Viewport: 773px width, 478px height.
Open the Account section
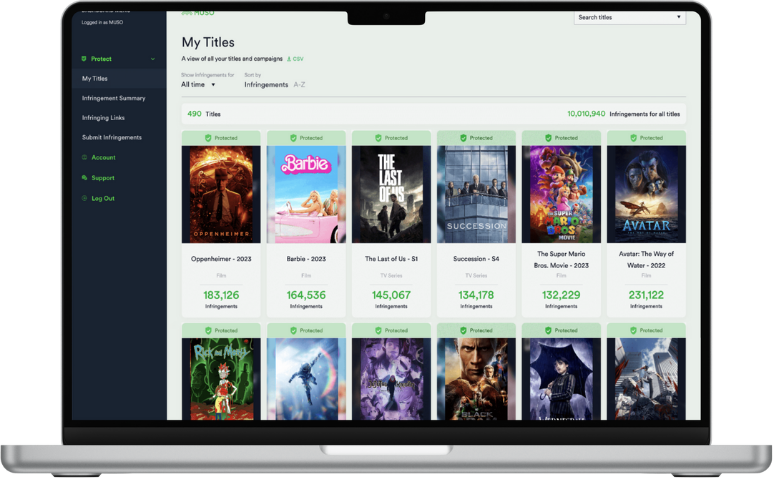coord(103,158)
